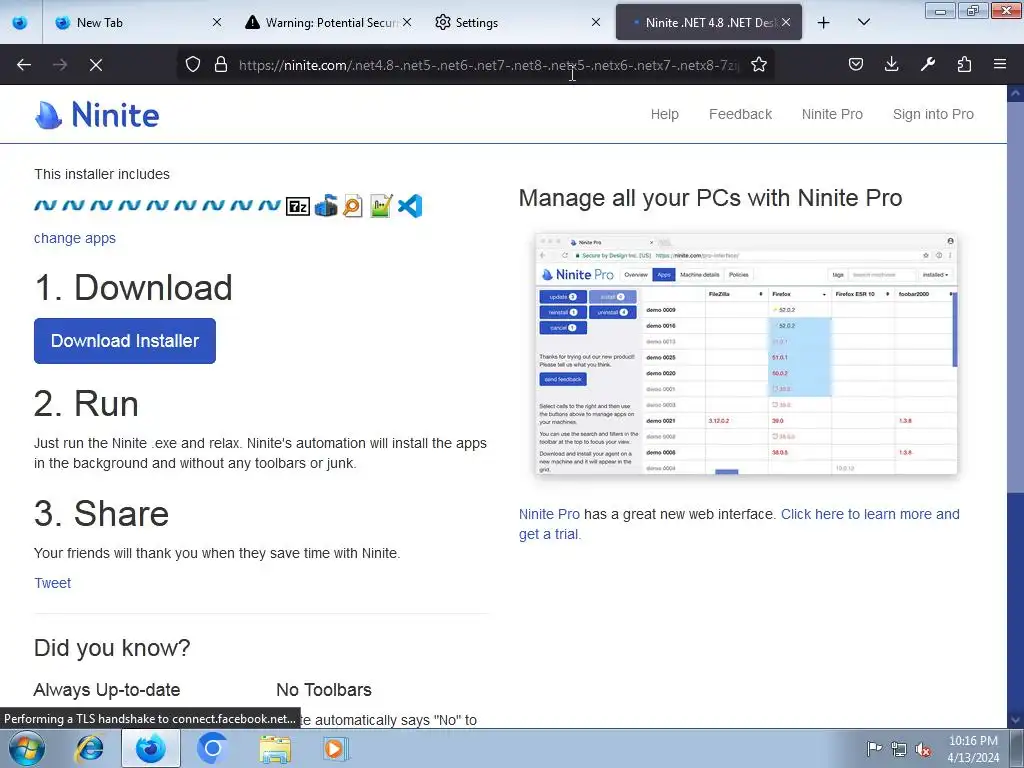The height and width of the screenshot is (768, 1024).
Task: Click the Visual Studio Code icon
Action: click(409, 206)
